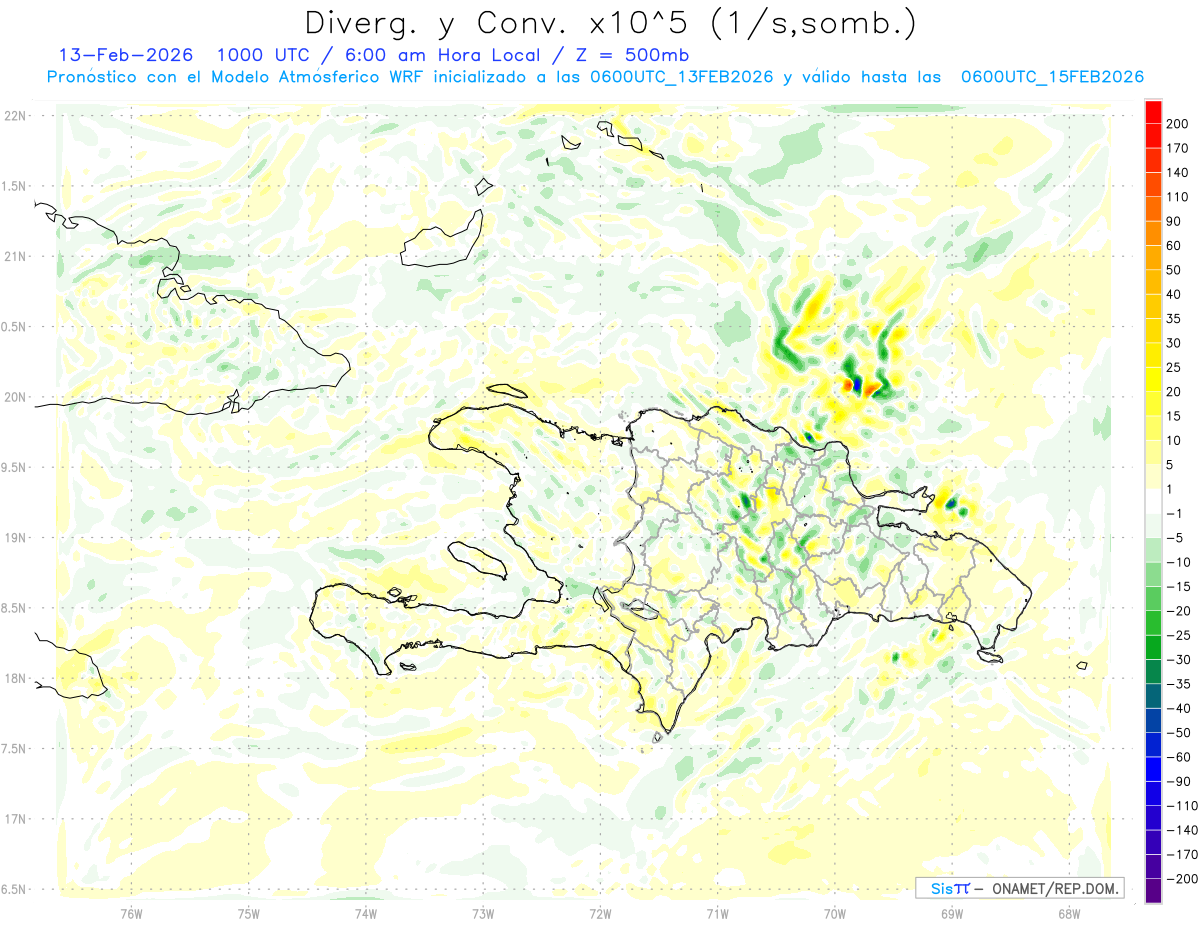The width and height of the screenshot is (1200, 927).
Task: Click the initialization time '0600UTC_13FEB2026'
Action: pyautogui.click(x=681, y=77)
